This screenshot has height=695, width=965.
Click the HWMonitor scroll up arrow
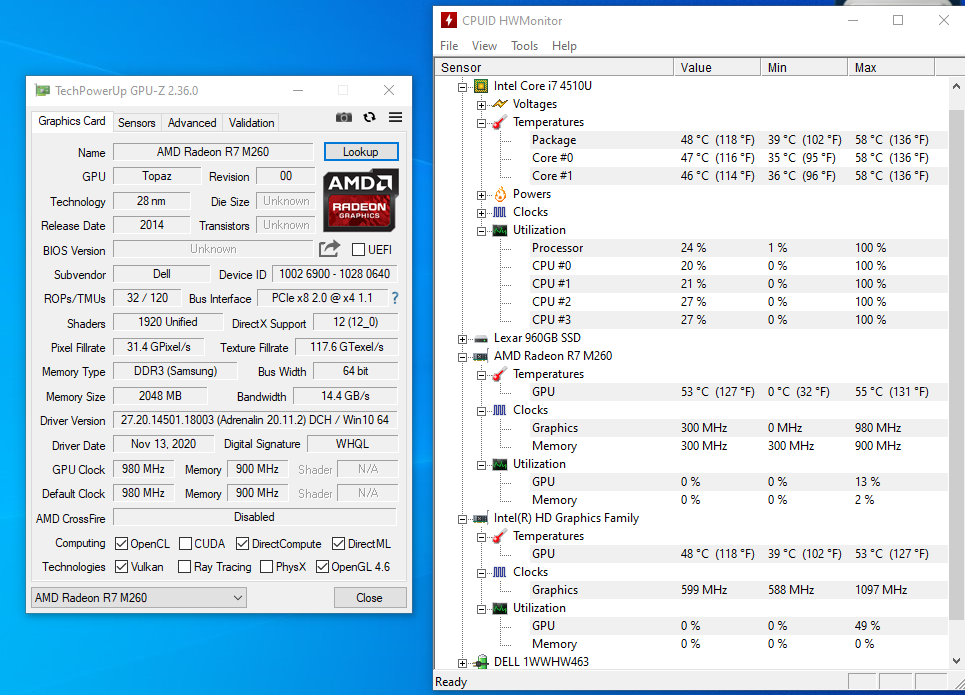956,86
